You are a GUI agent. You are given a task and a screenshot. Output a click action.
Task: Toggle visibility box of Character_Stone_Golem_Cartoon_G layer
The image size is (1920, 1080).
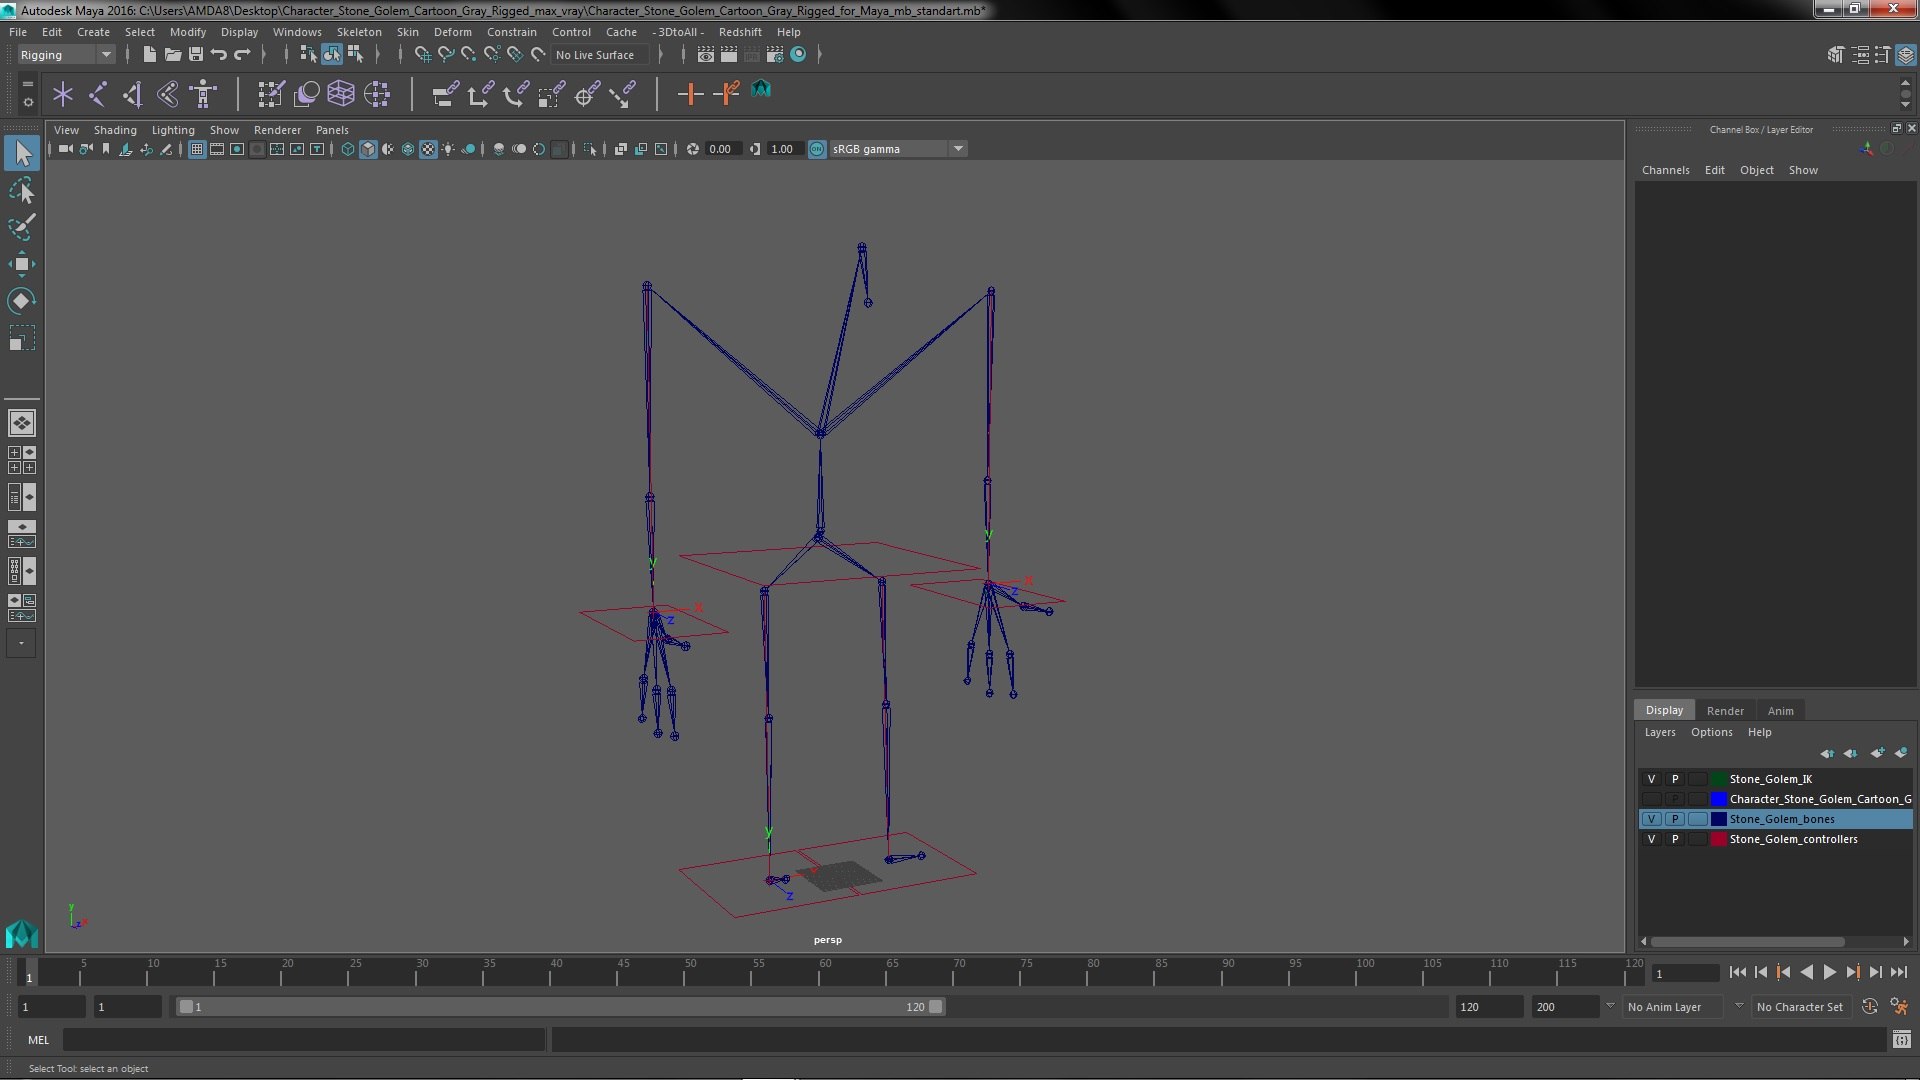[x=1651, y=799]
